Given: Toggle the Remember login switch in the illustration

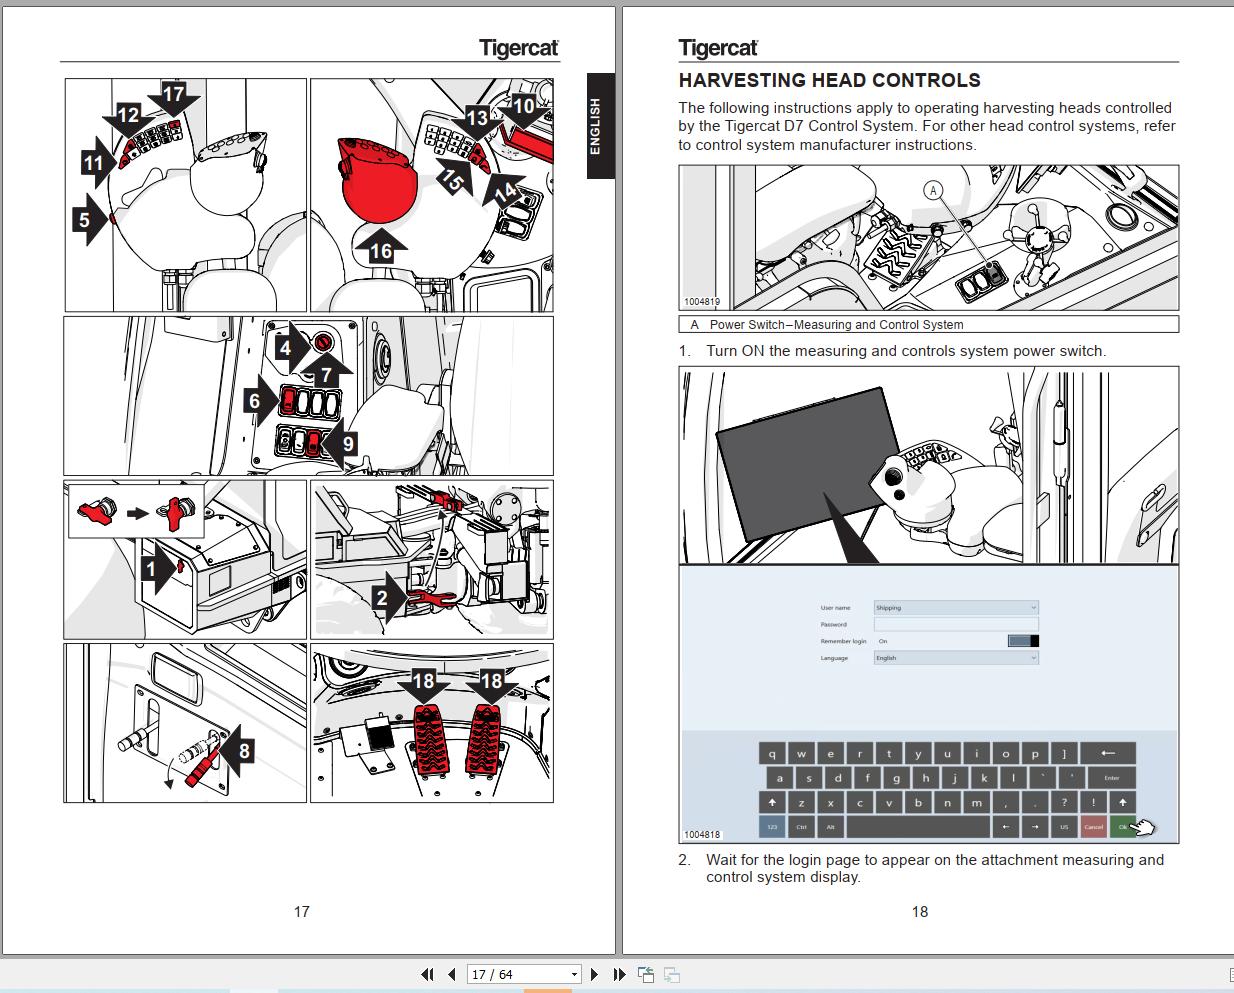Looking at the screenshot, I should tap(1023, 641).
